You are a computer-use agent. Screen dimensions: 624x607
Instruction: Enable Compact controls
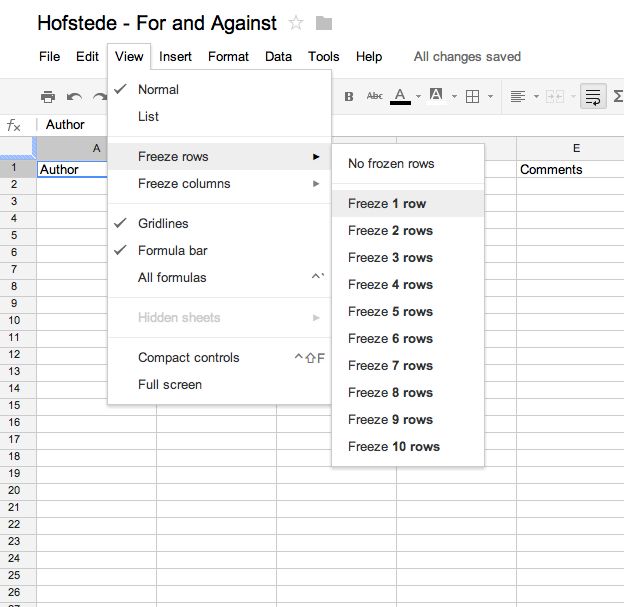[219, 358]
